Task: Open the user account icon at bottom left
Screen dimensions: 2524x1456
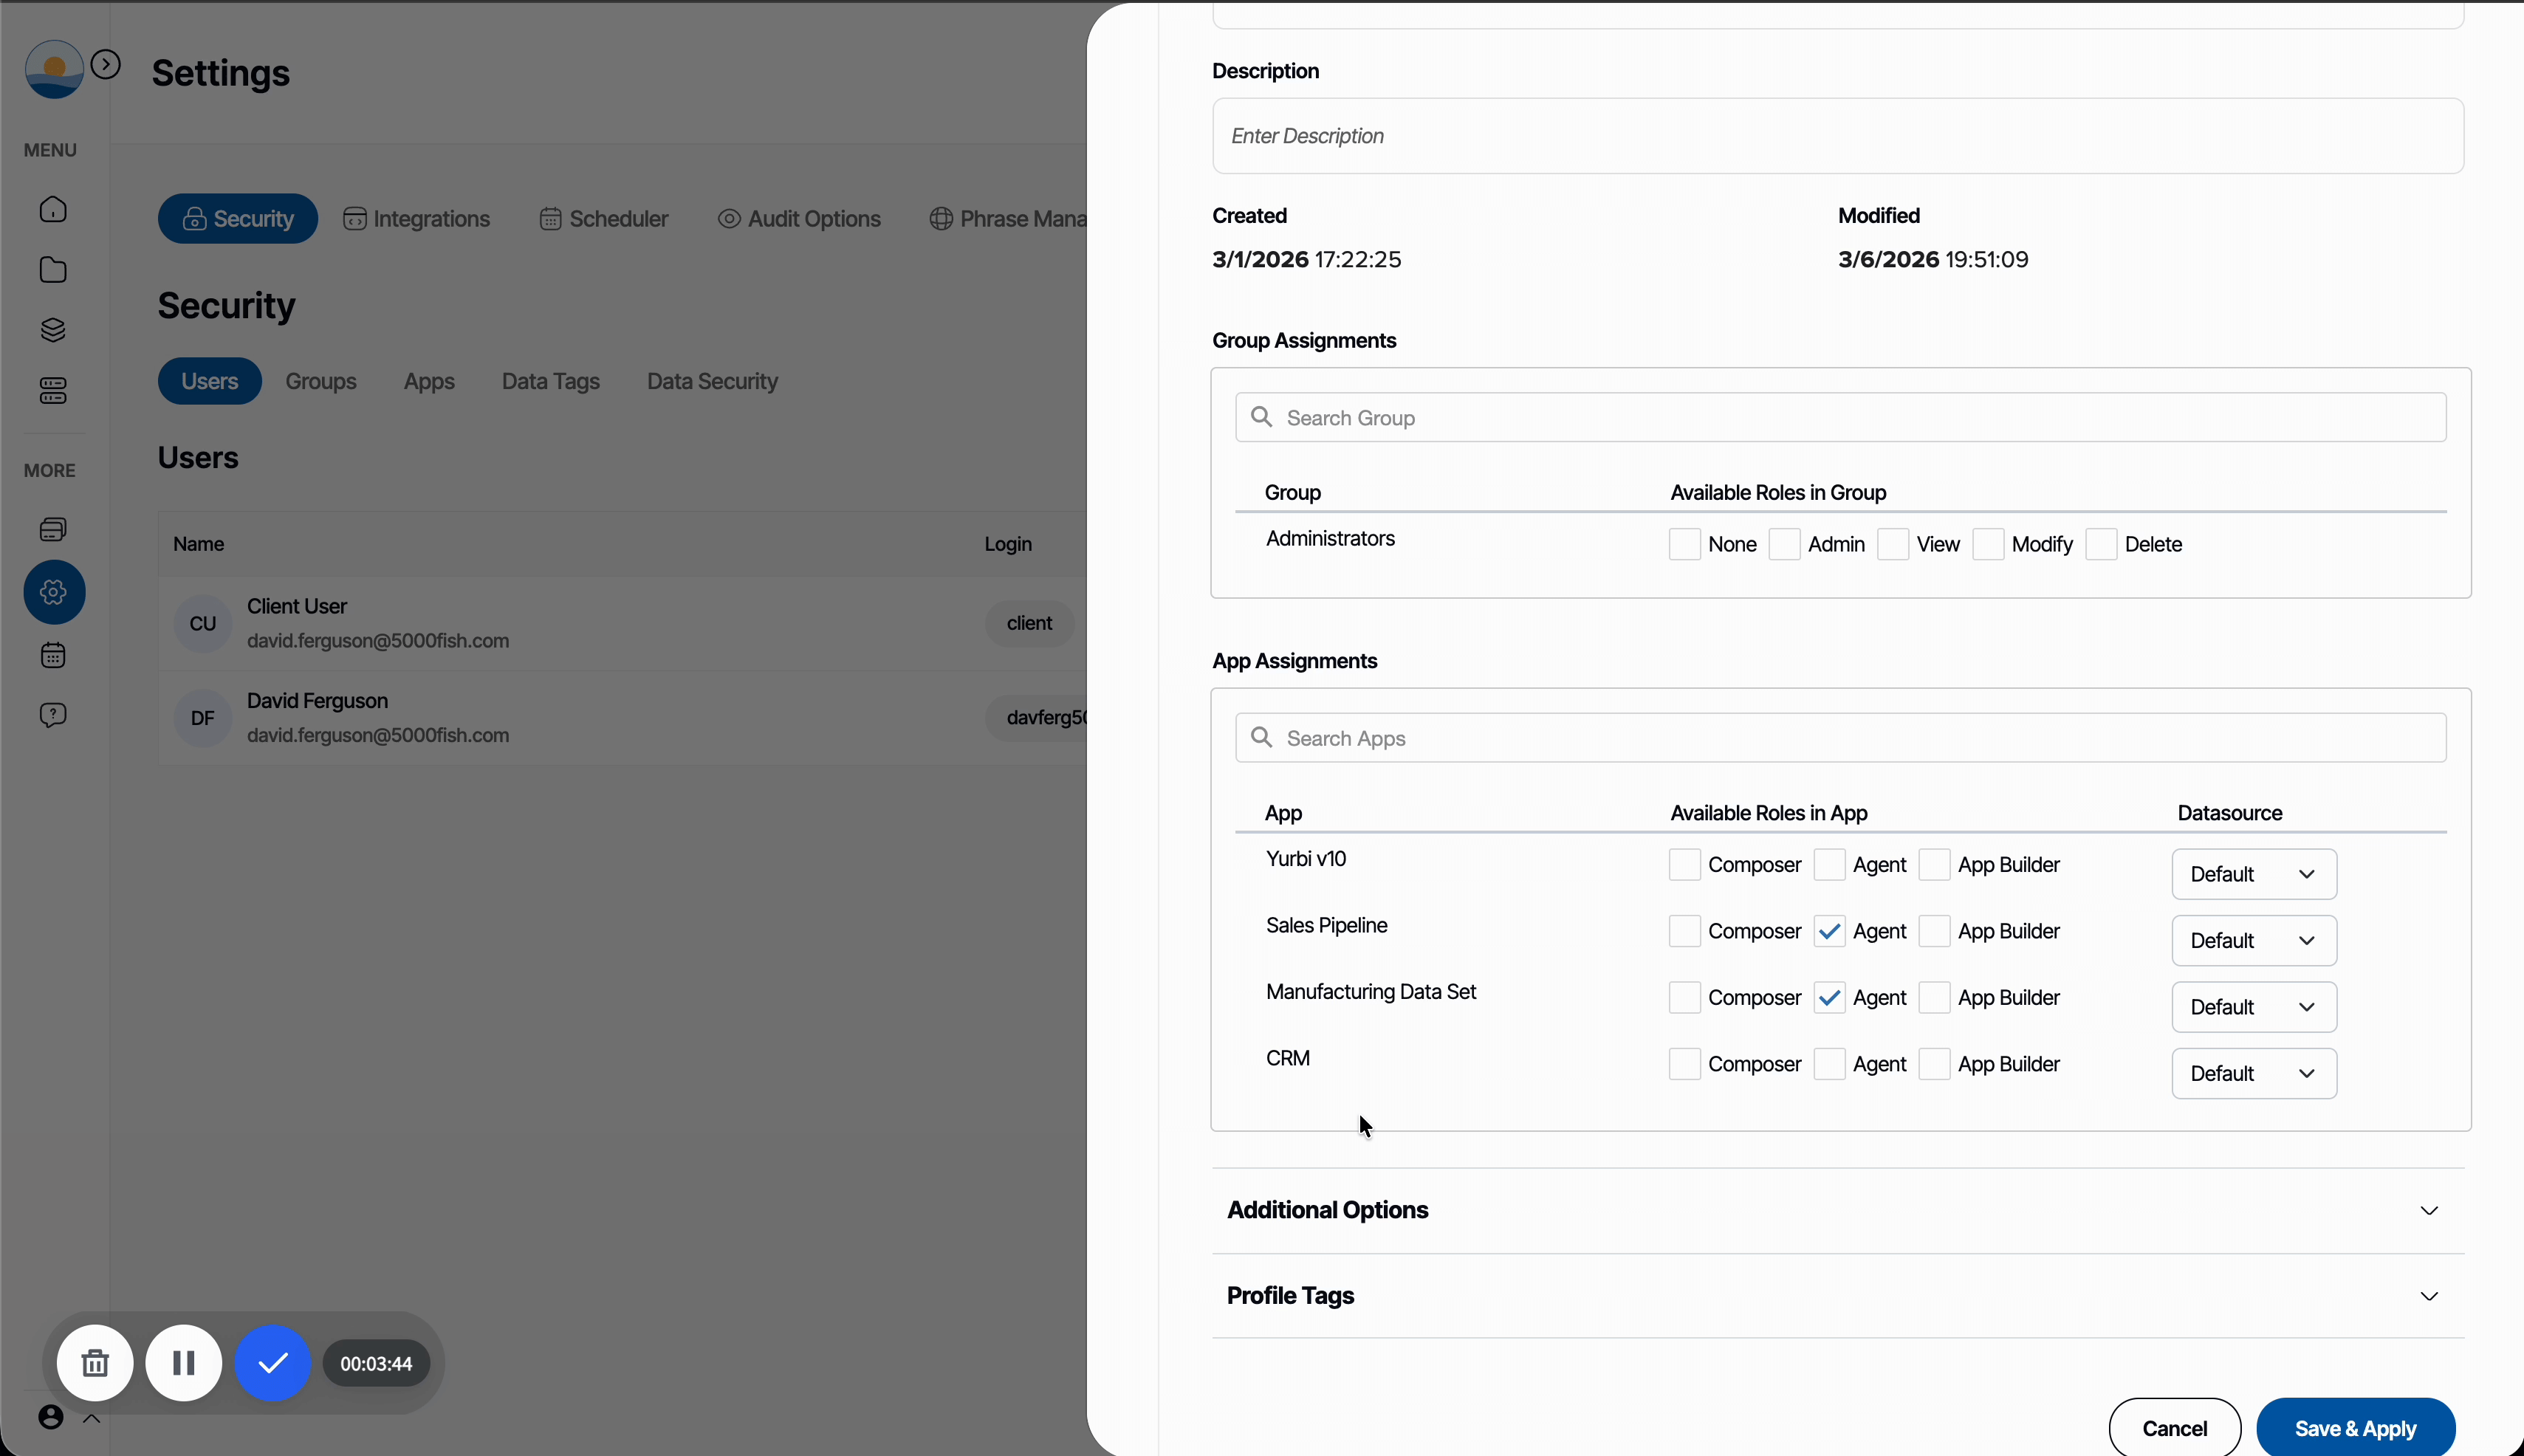Action: pos(51,1417)
